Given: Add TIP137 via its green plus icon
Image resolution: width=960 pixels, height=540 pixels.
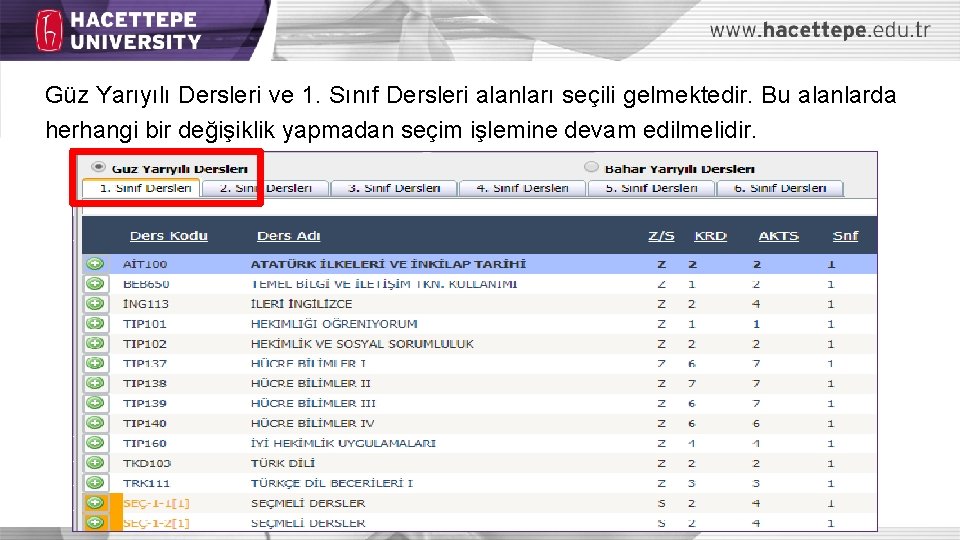Looking at the screenshot, I should coord(95,363).
